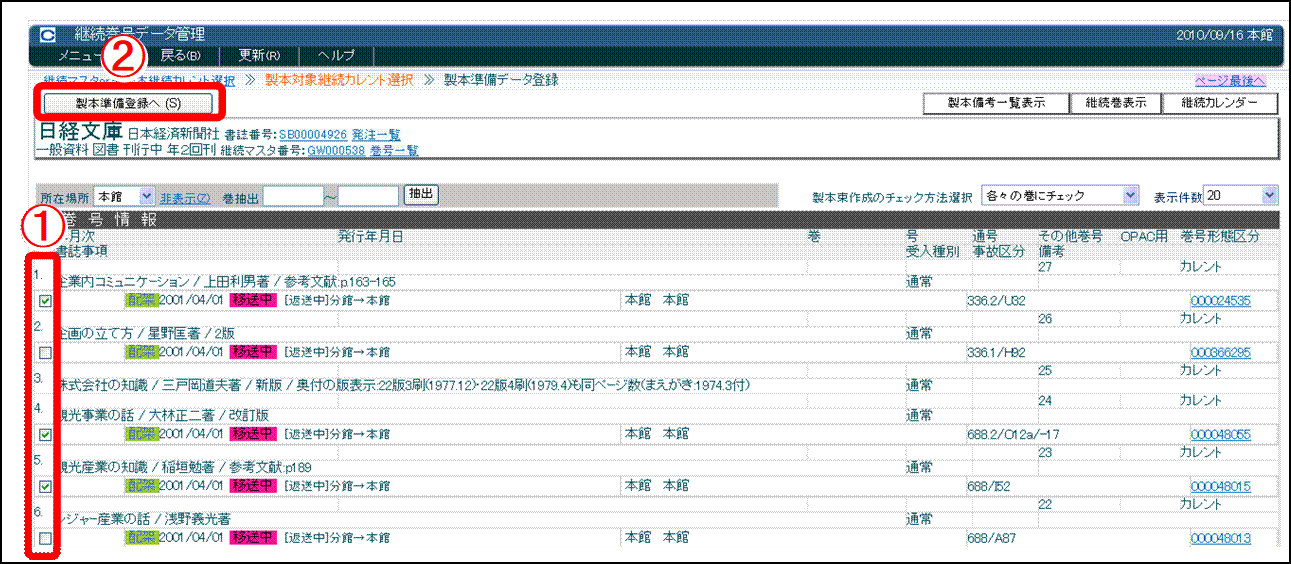Image resolution: width=1291 pixels, height=564 pixels.
Task: Tick the checkbox for 企画の立て方 row
Action: [x=45, y=352]
